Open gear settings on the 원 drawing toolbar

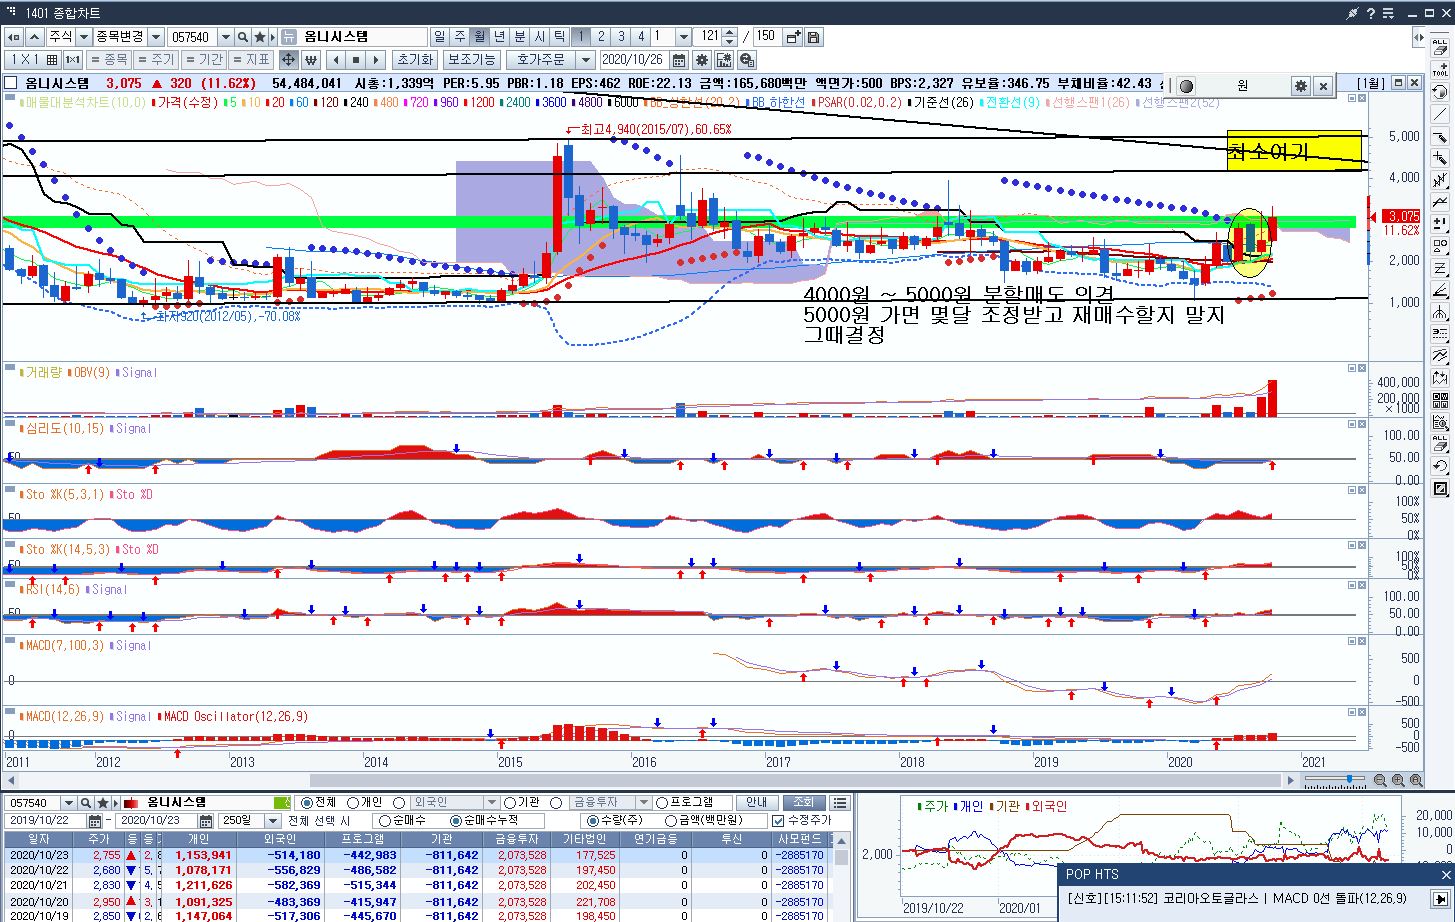(x=1300, y=86)
